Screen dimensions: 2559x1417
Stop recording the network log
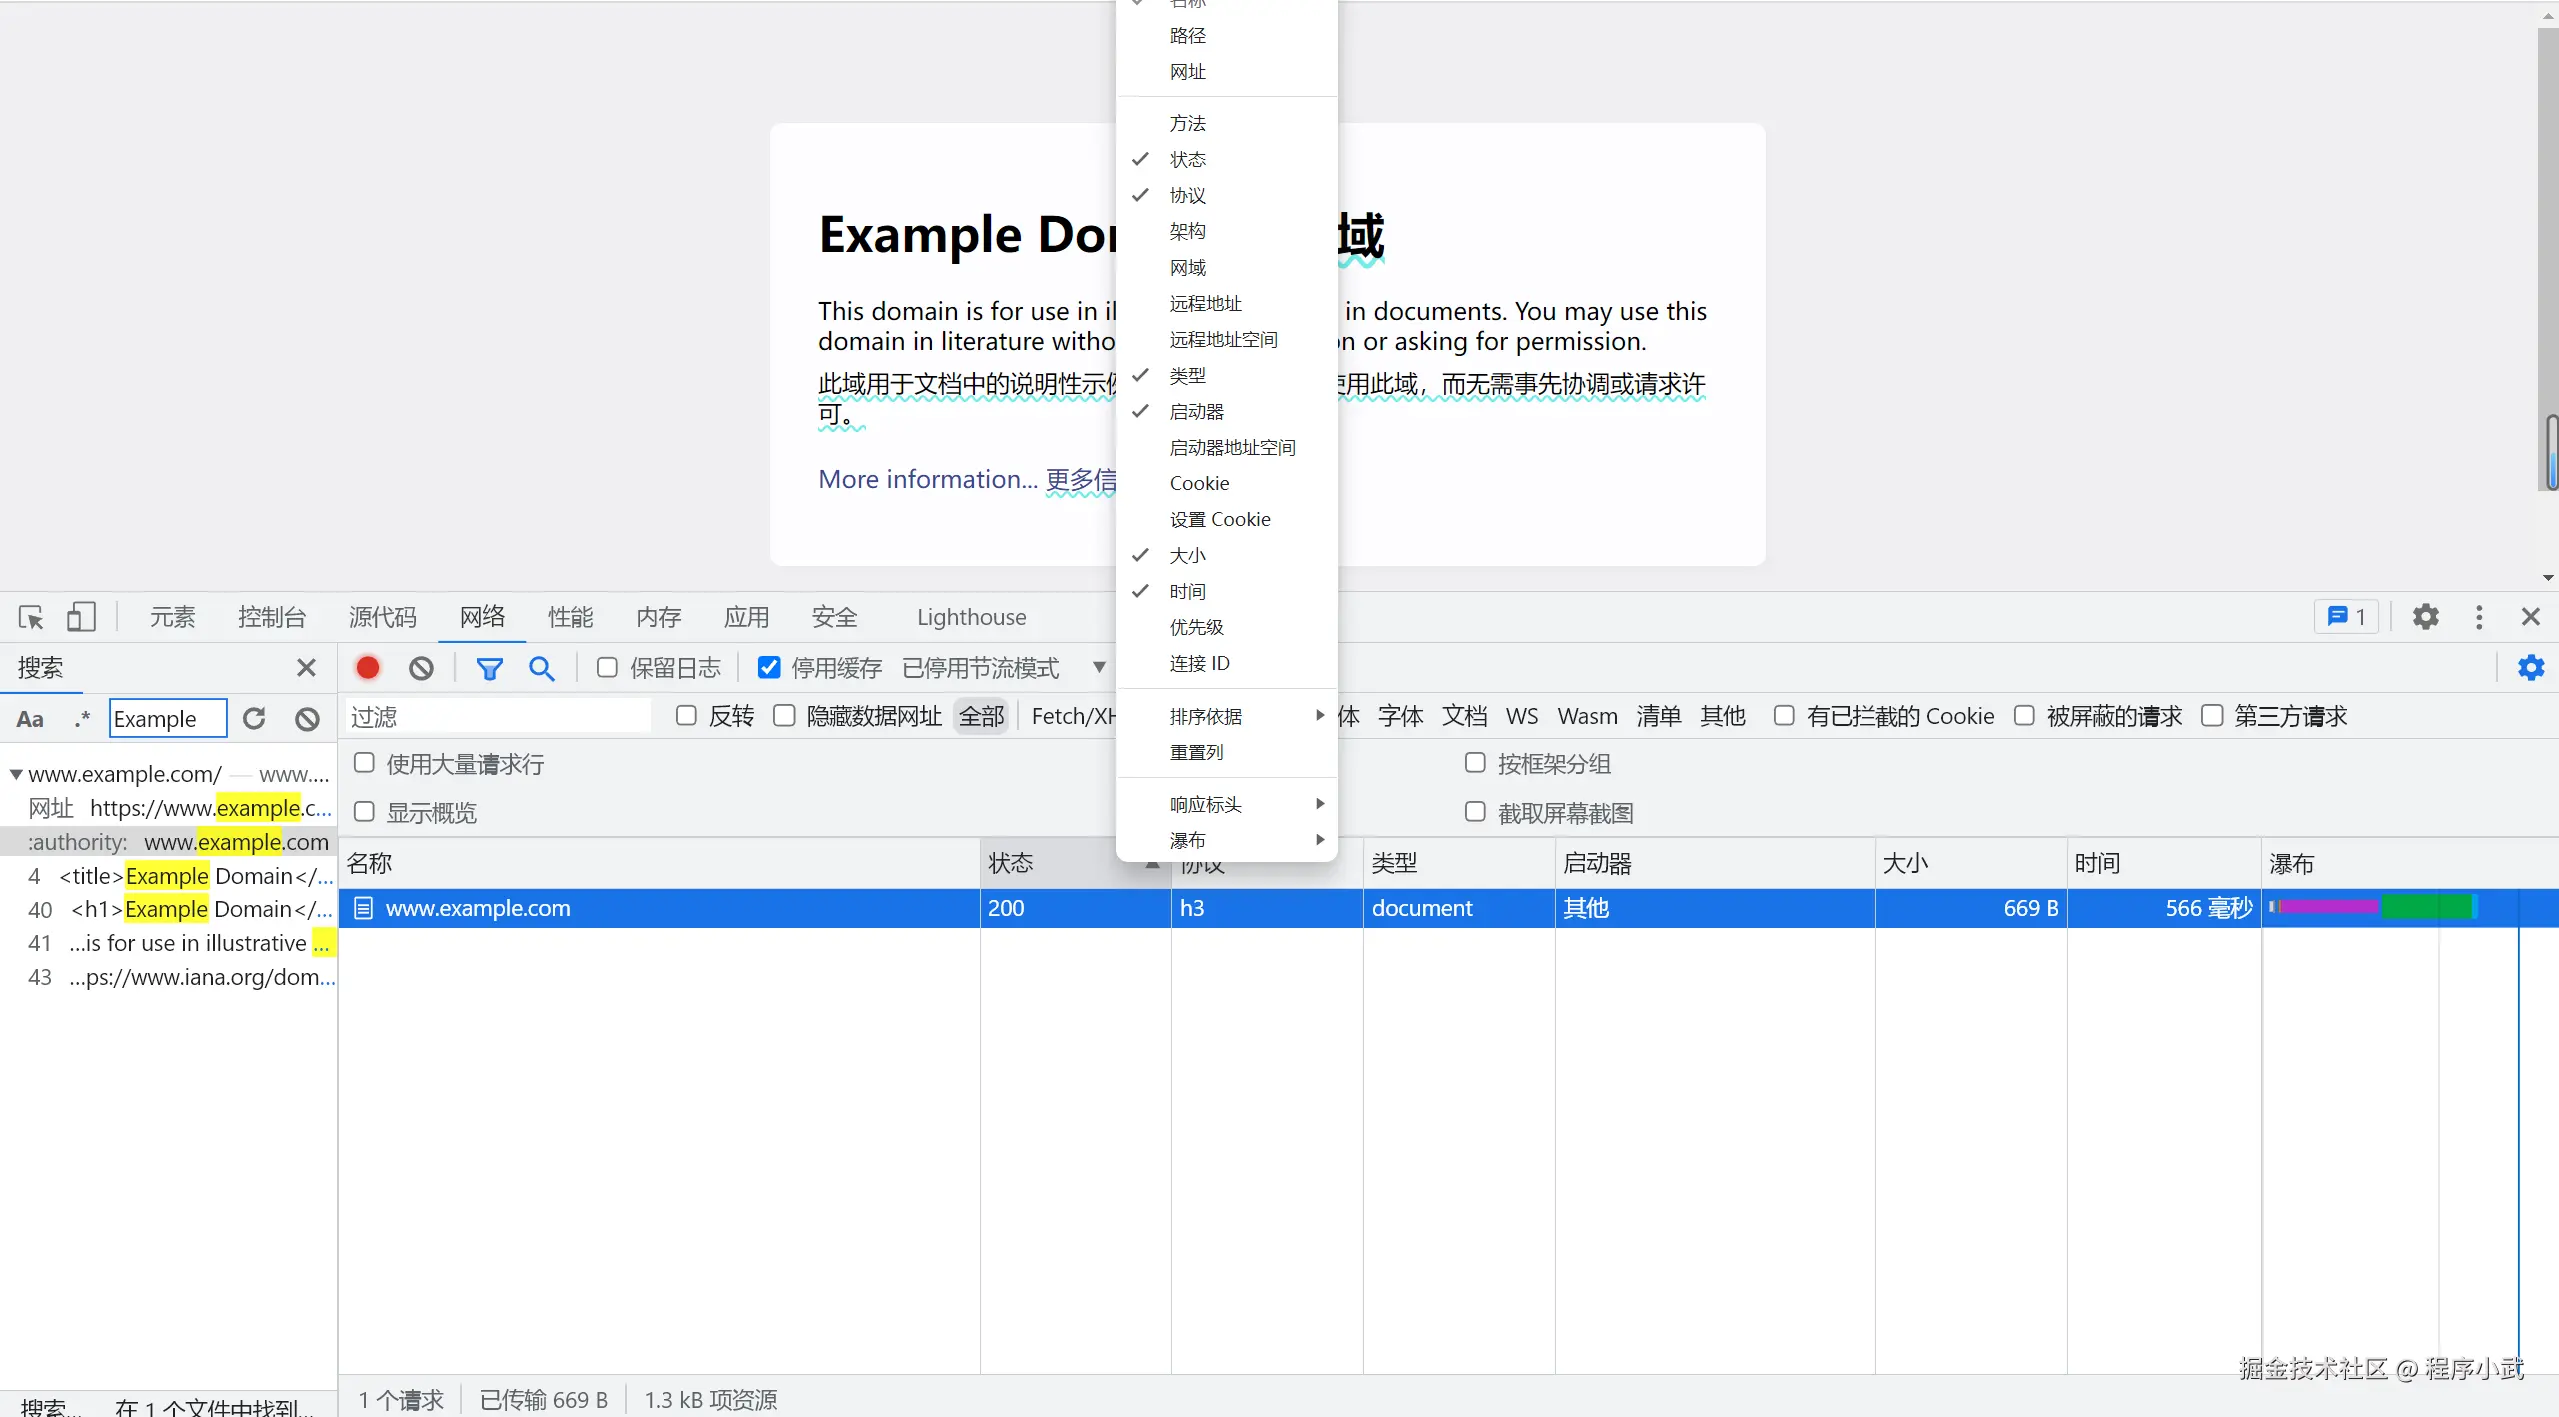(368, 668)
